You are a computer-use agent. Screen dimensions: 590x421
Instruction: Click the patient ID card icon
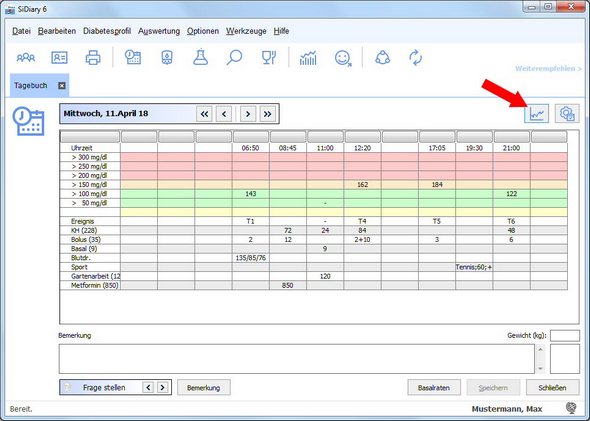click(x=59, y=58)
